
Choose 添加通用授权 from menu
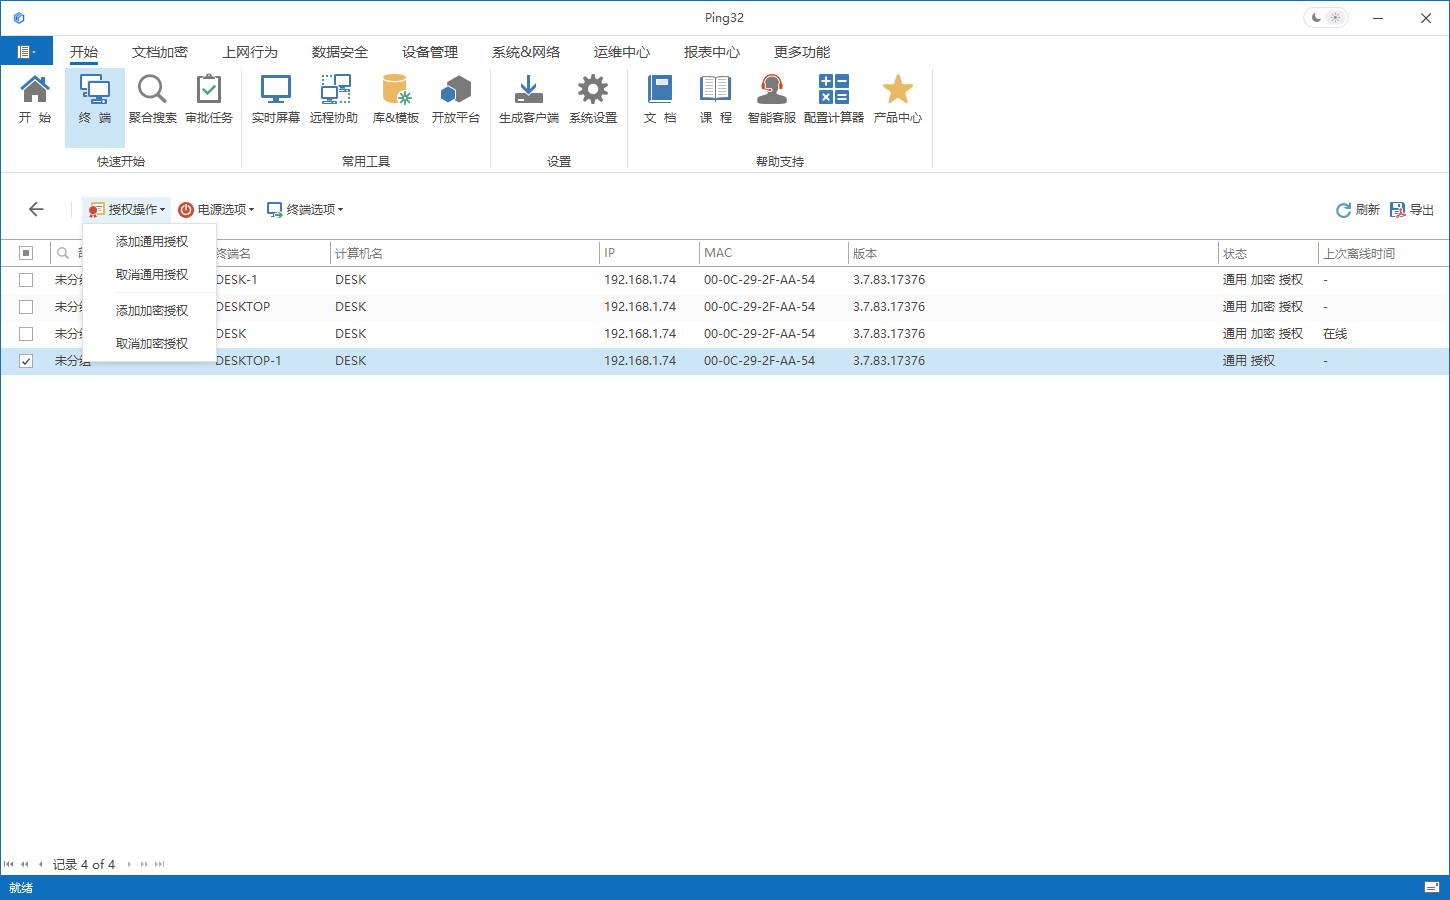tap(151, 242)
